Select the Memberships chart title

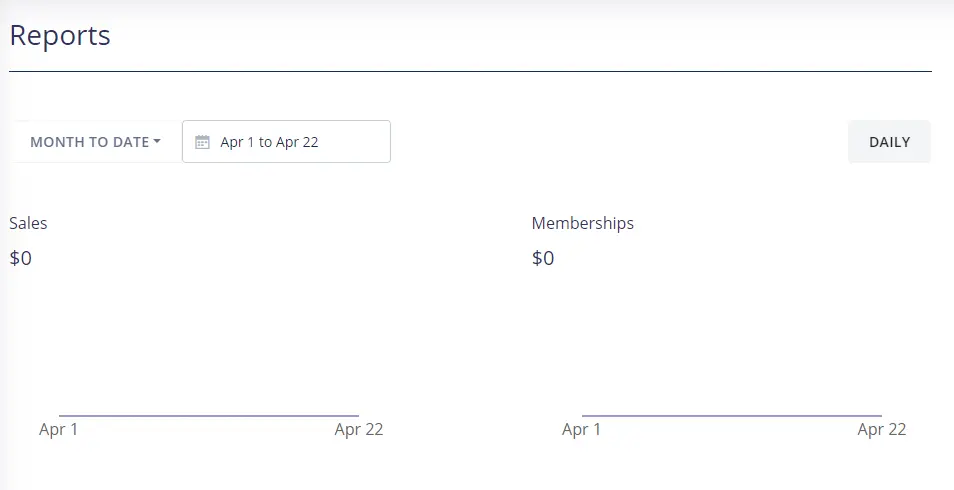[x=583, y=223]
